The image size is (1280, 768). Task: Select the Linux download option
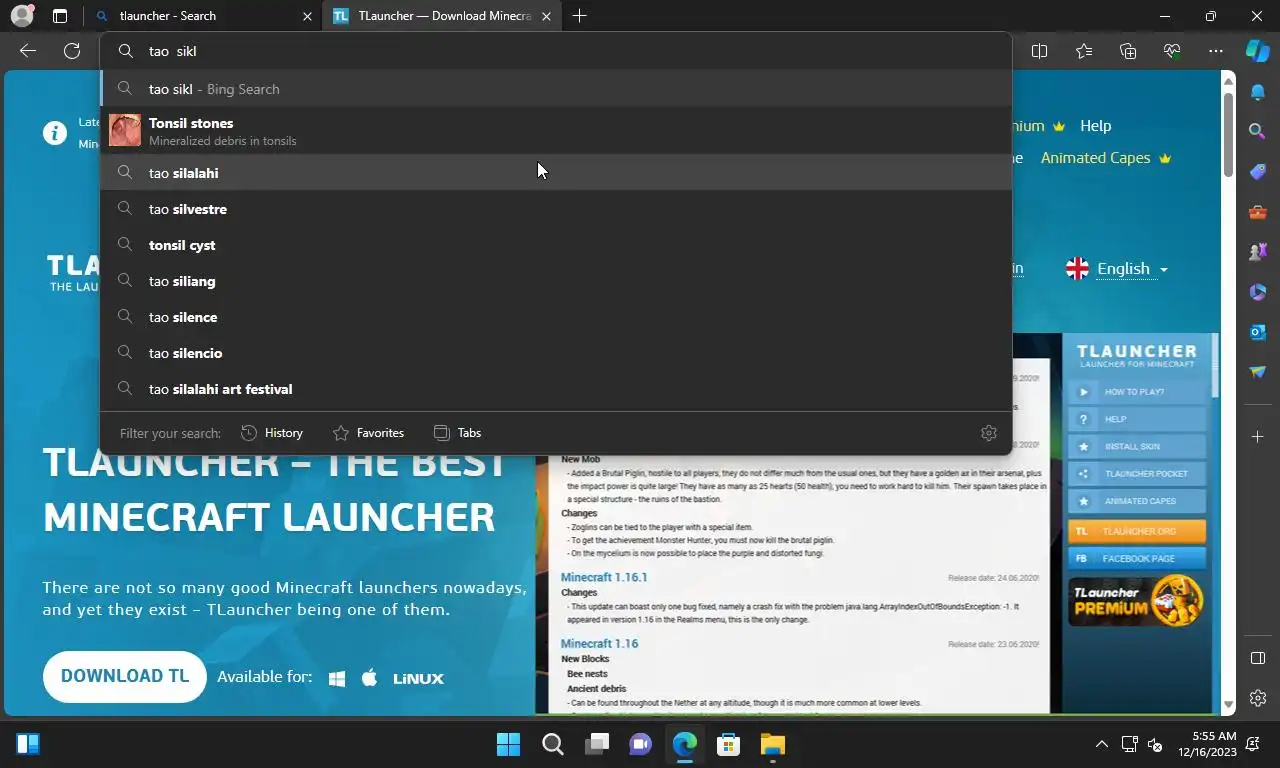[418, 678]
